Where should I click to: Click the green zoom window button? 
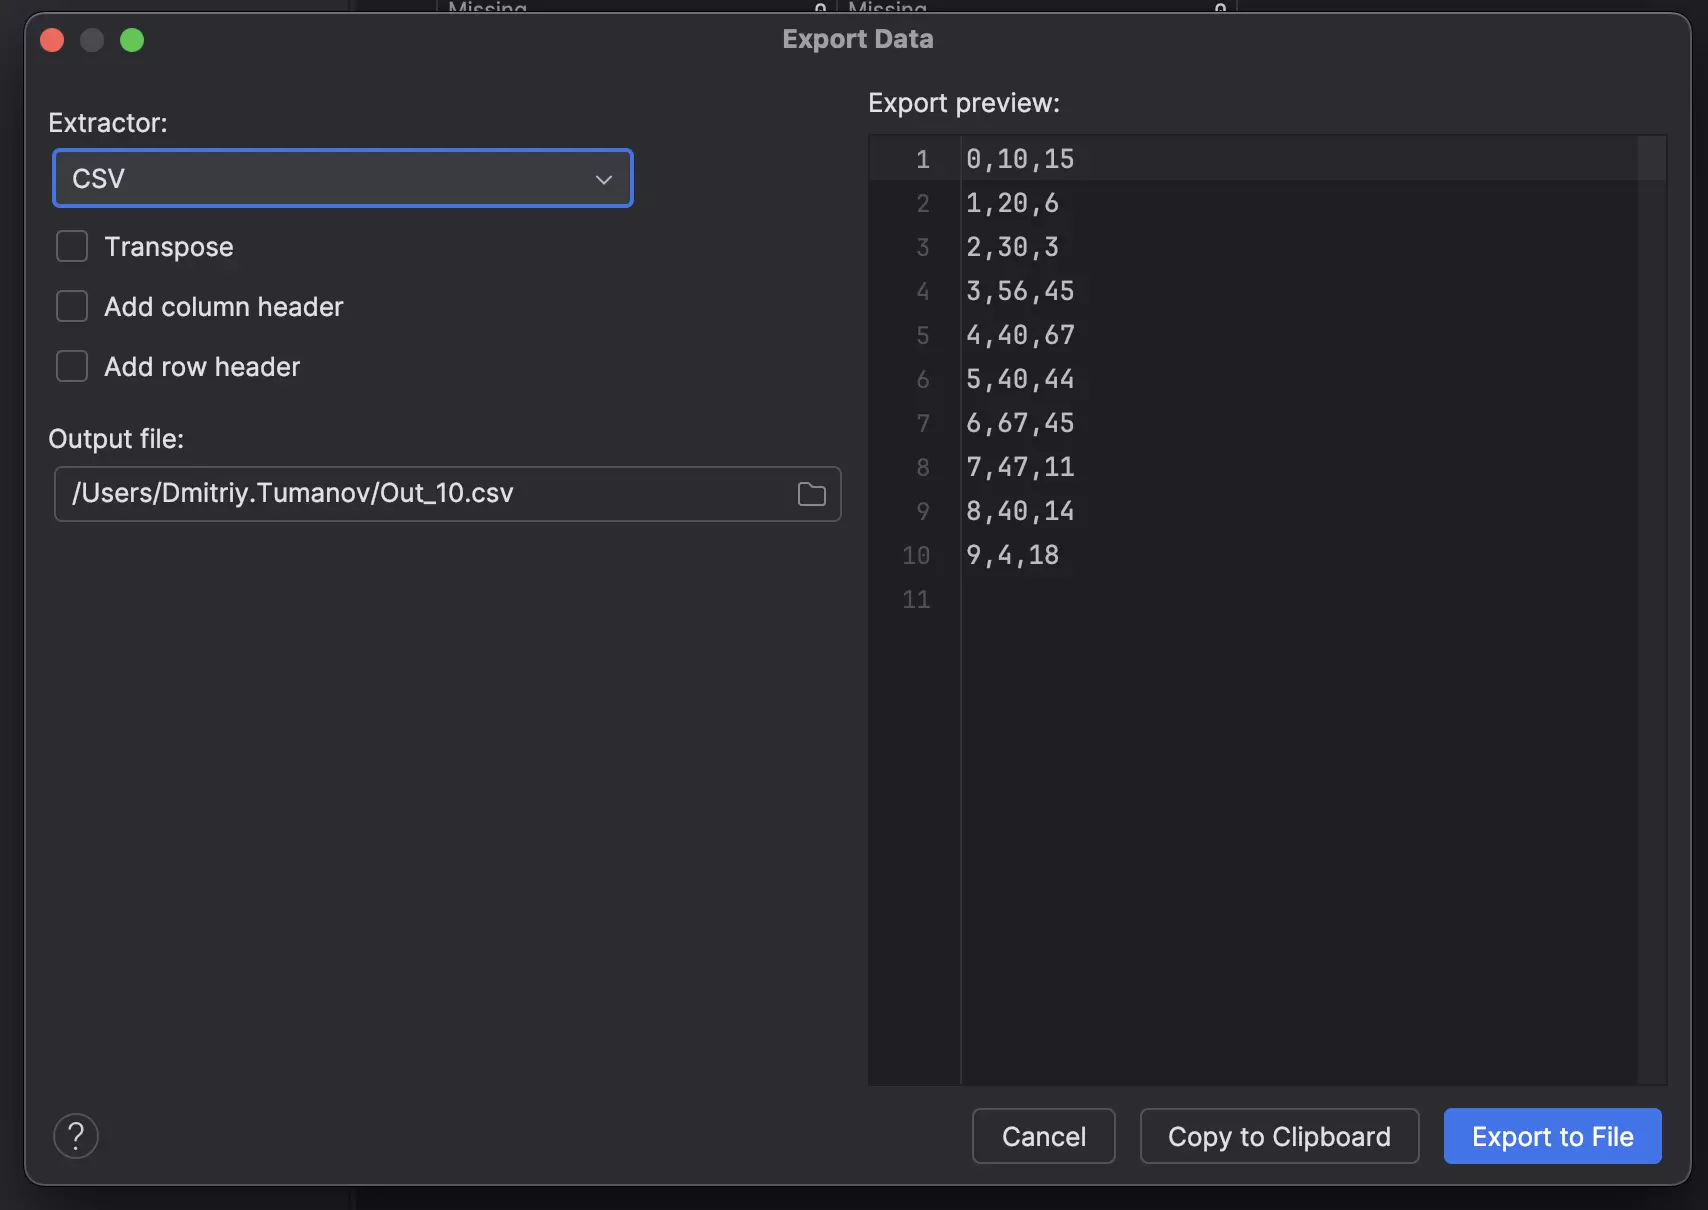pyautogui.click(x=132, y=40)
